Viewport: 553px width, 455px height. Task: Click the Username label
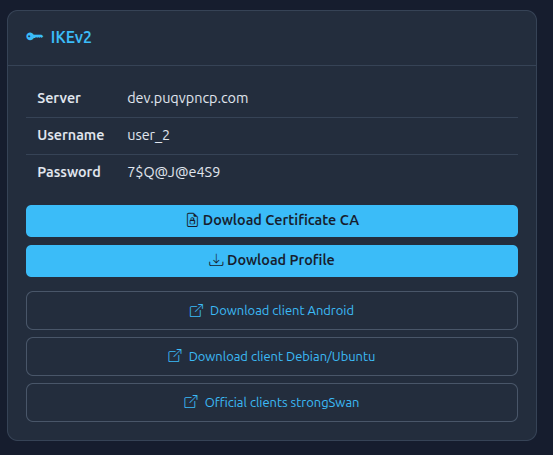(71, 135)
